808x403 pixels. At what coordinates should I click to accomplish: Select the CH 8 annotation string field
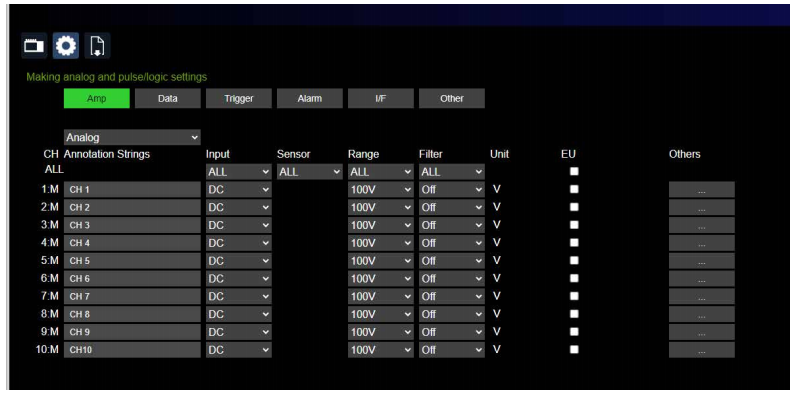131,314
